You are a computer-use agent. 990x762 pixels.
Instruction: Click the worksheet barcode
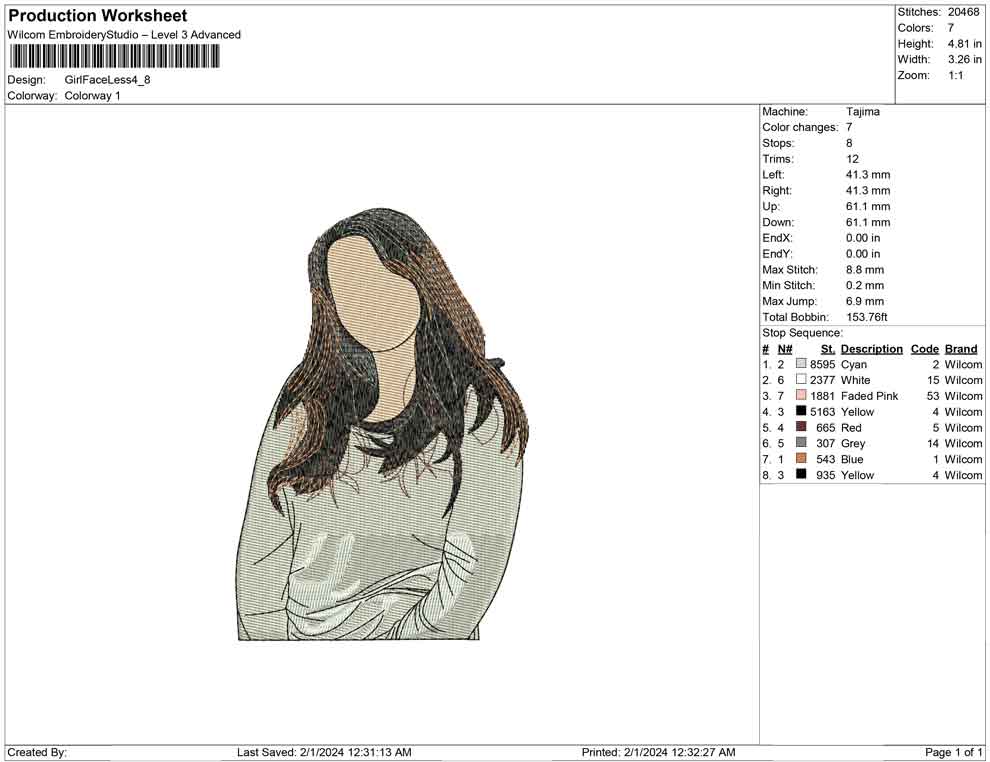click(111, 56)
